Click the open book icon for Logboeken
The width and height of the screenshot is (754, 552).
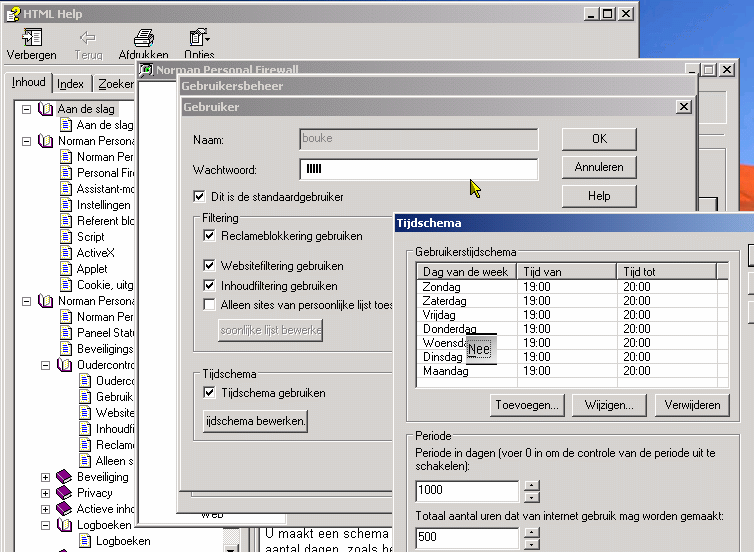64,525
